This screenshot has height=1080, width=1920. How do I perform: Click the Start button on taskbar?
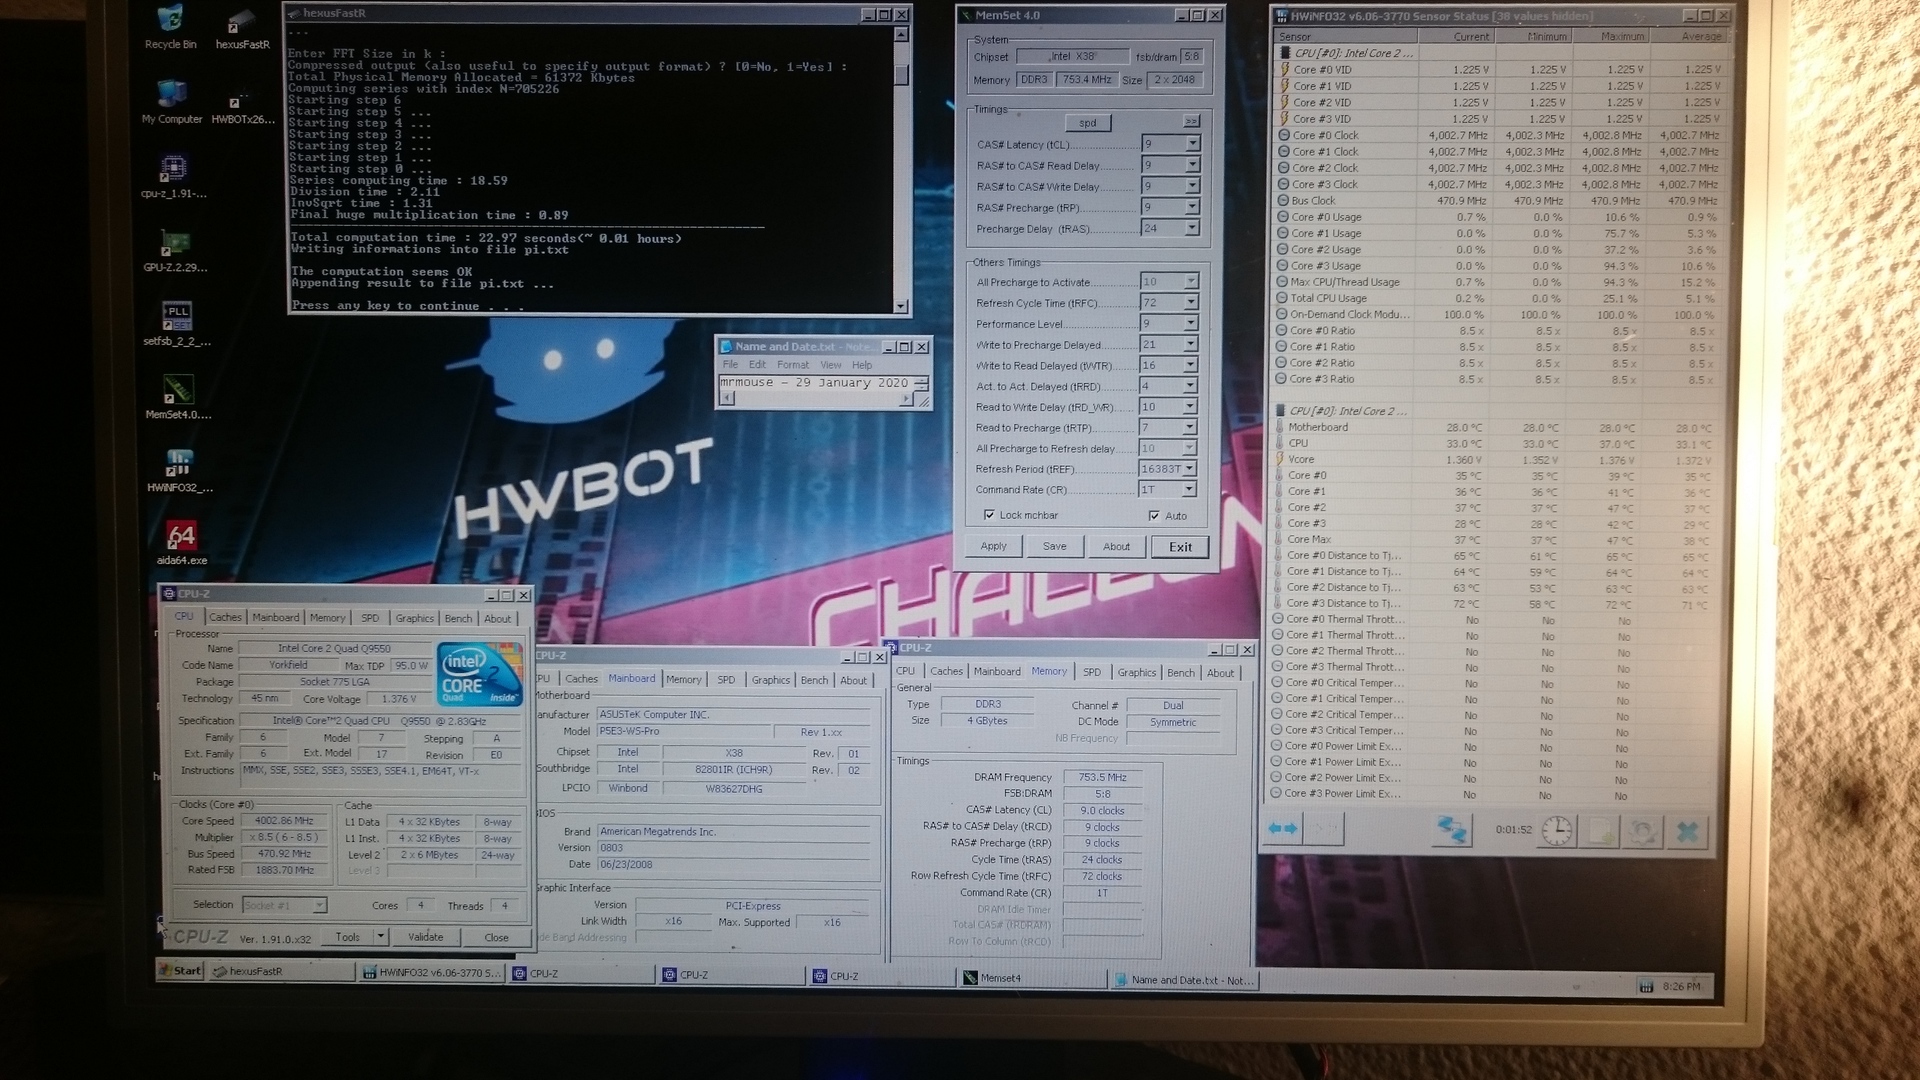(181, 970)
